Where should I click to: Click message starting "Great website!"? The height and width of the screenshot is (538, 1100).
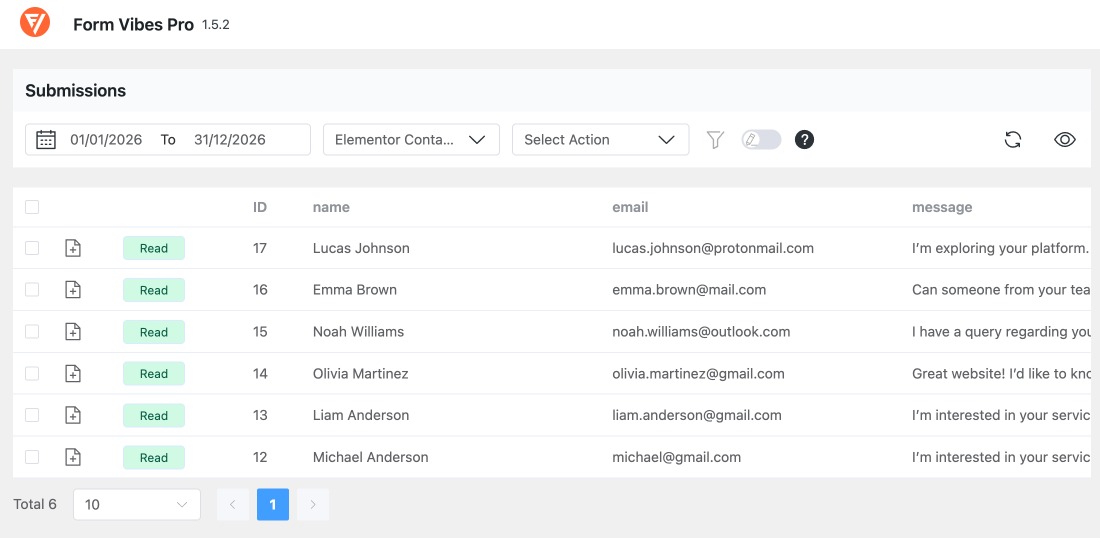[x=1001, y=374]
